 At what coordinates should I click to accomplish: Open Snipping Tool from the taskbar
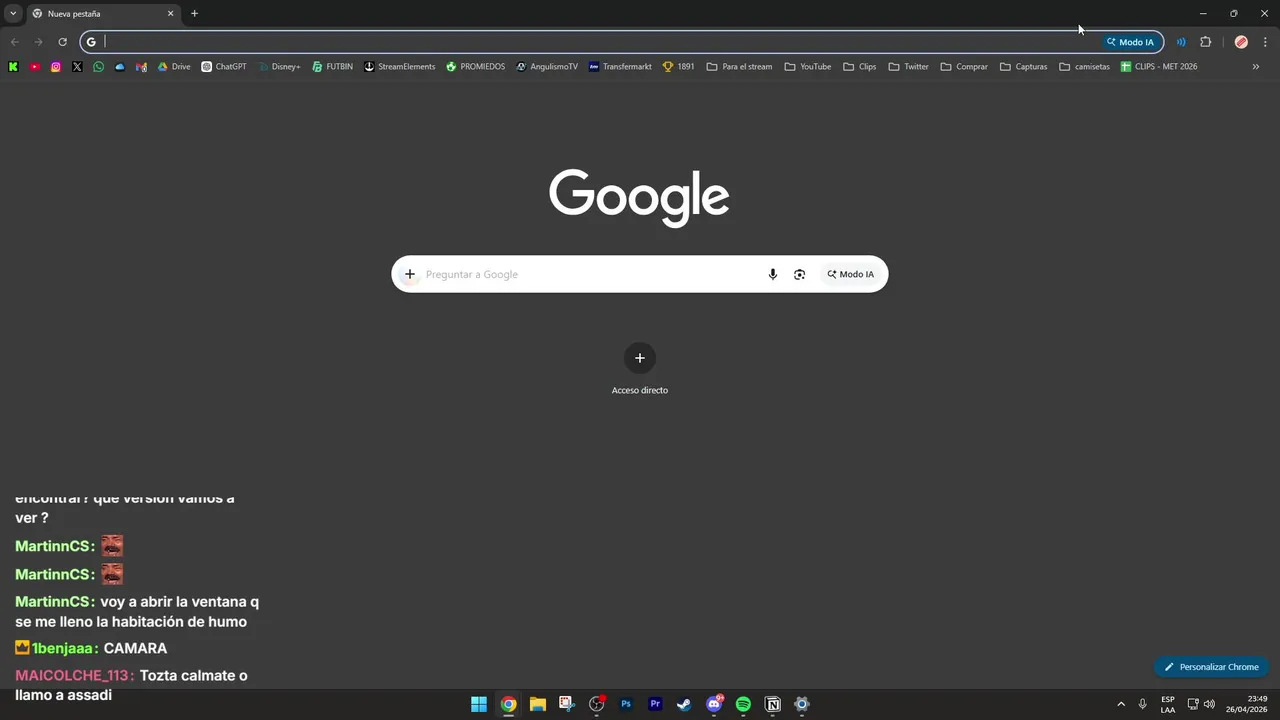tap(567, 704)
